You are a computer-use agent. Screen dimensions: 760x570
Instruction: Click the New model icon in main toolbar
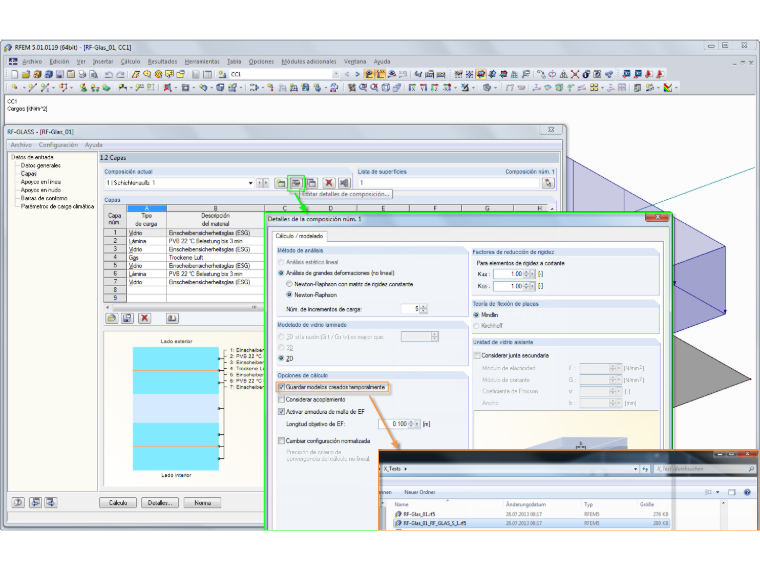(x=15, y=74)
